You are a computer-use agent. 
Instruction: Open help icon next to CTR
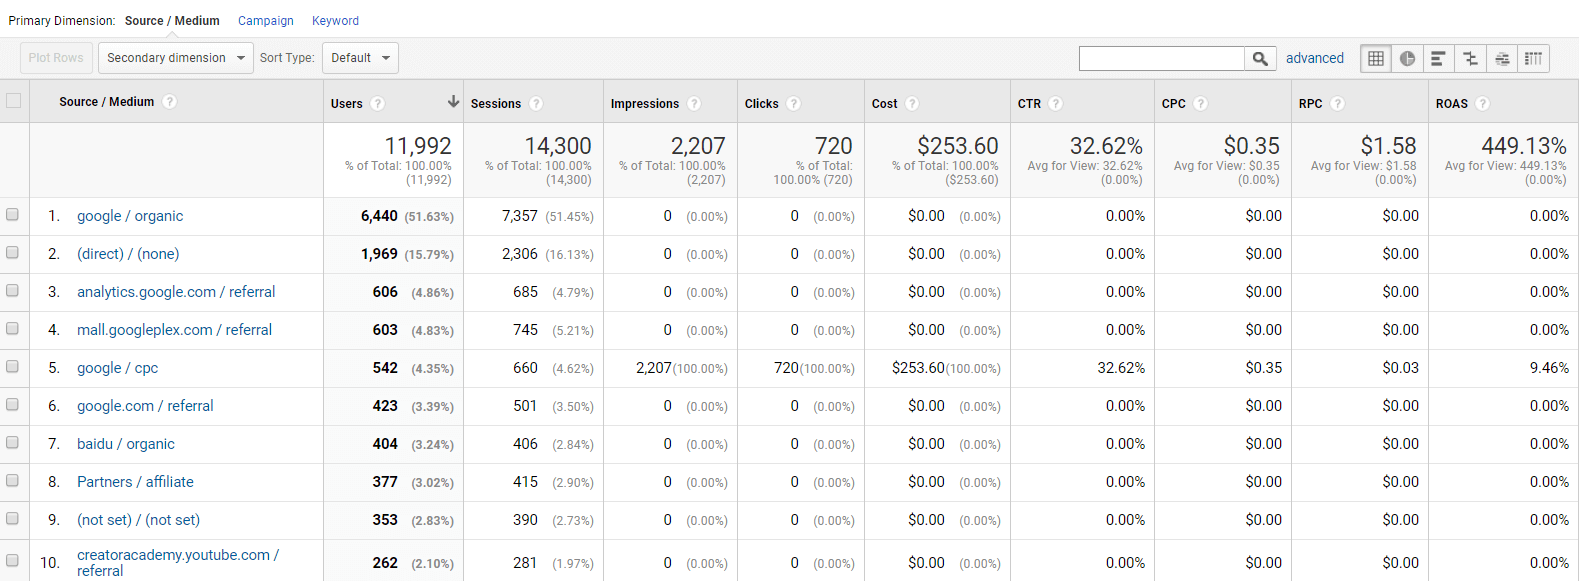click(1056, 103)
